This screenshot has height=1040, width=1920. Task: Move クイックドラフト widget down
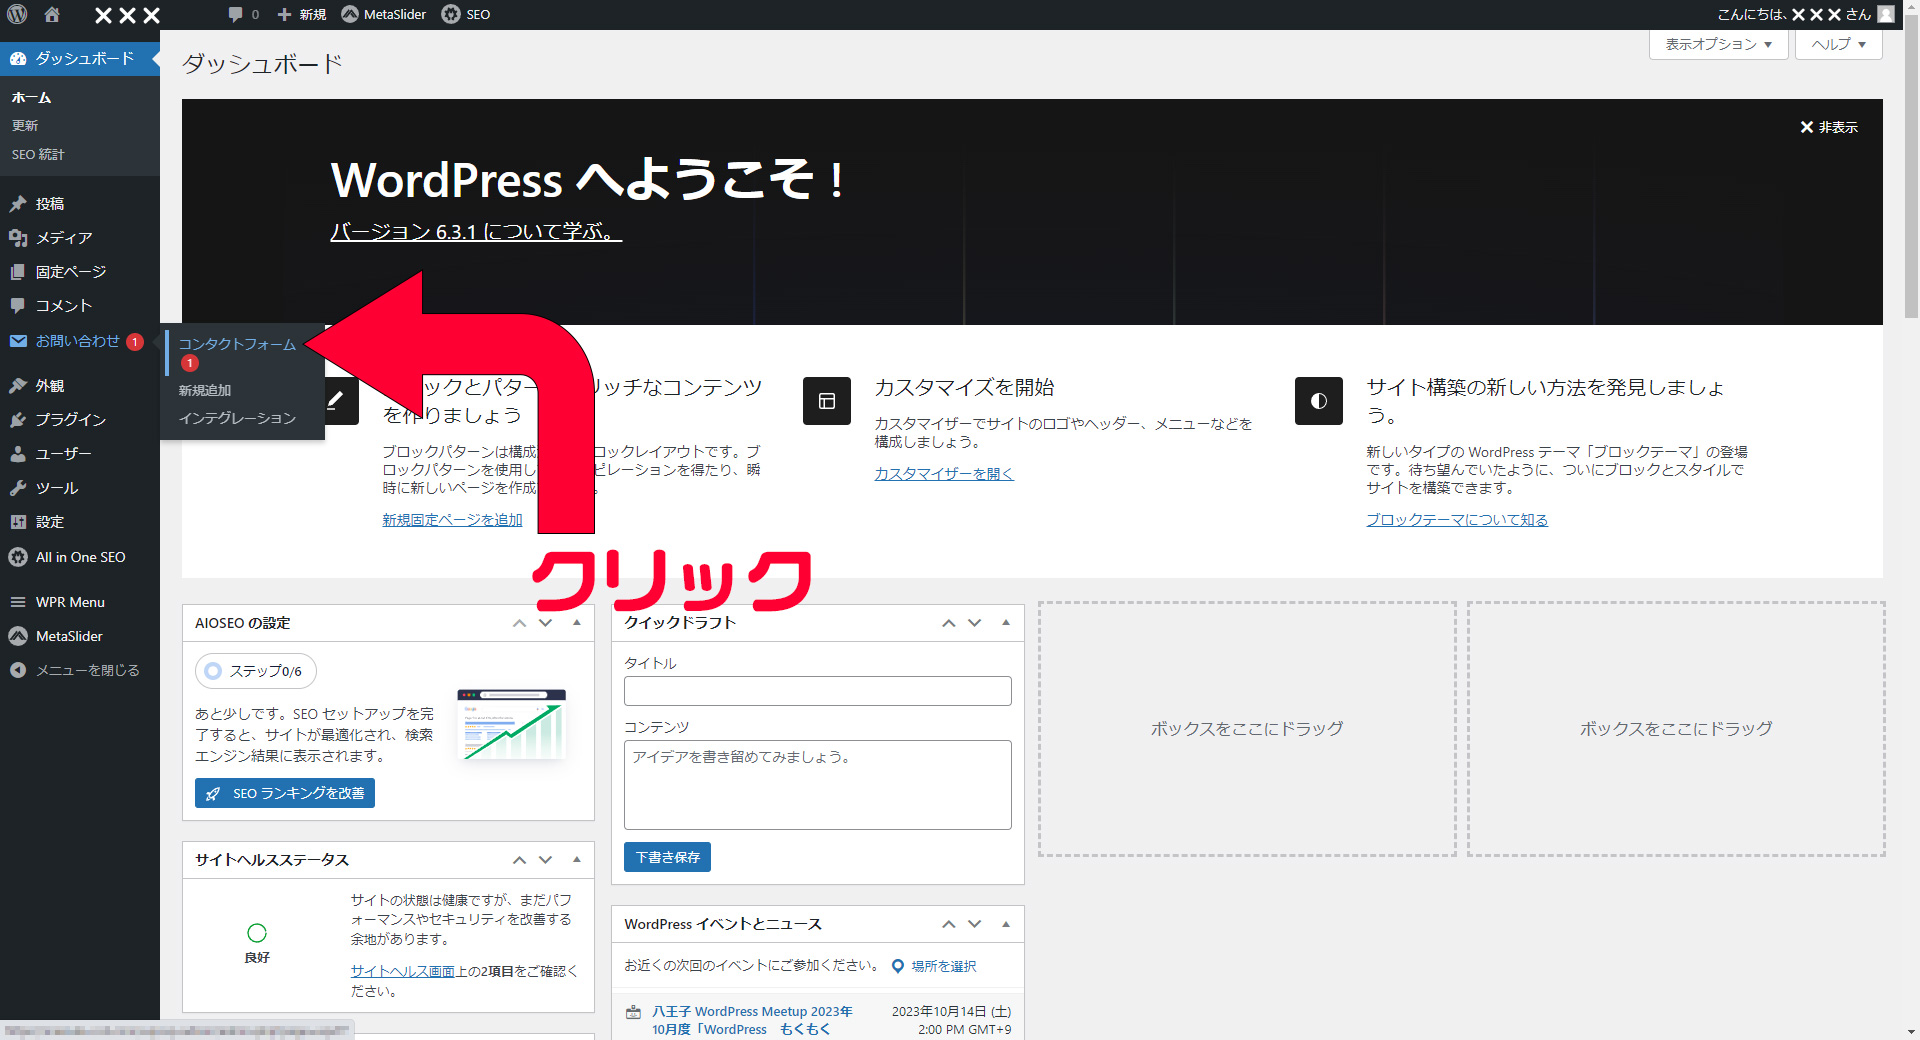(975, 623)
